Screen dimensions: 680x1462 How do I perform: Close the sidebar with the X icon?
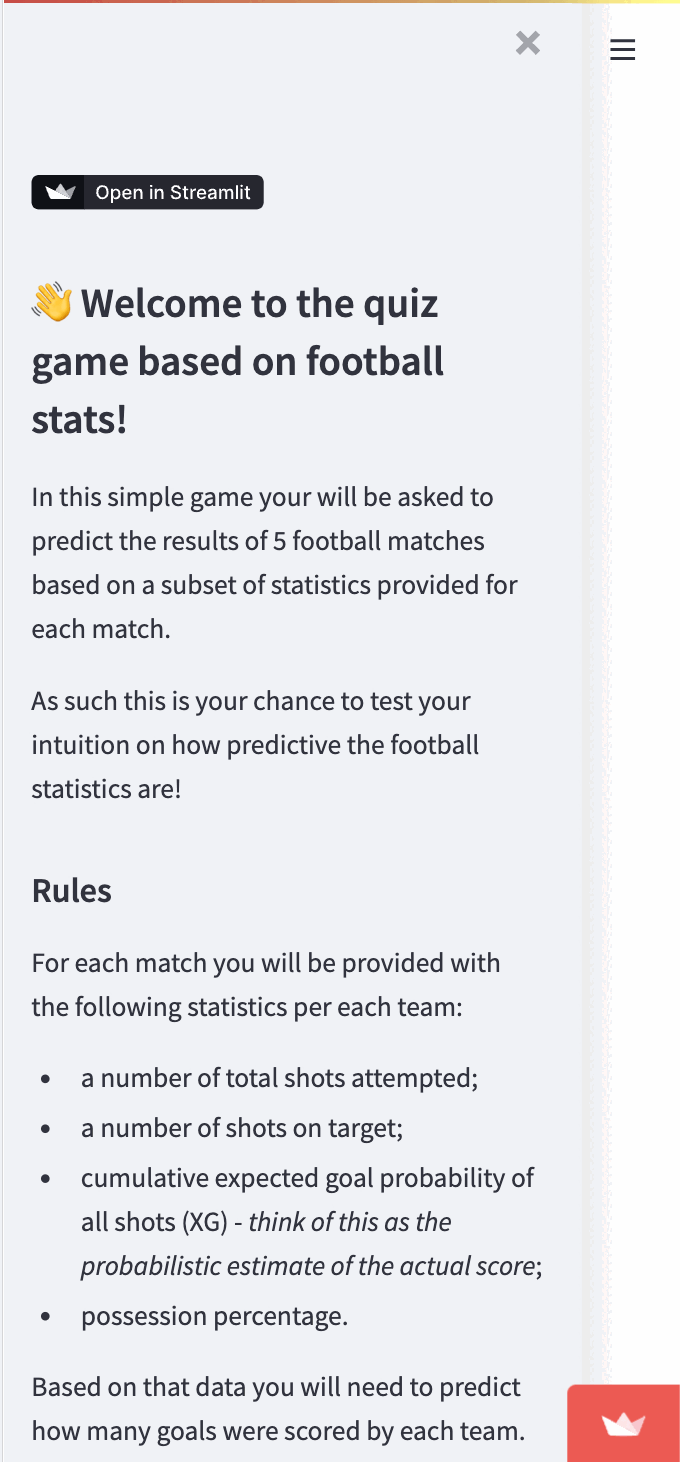click(528, 42)
